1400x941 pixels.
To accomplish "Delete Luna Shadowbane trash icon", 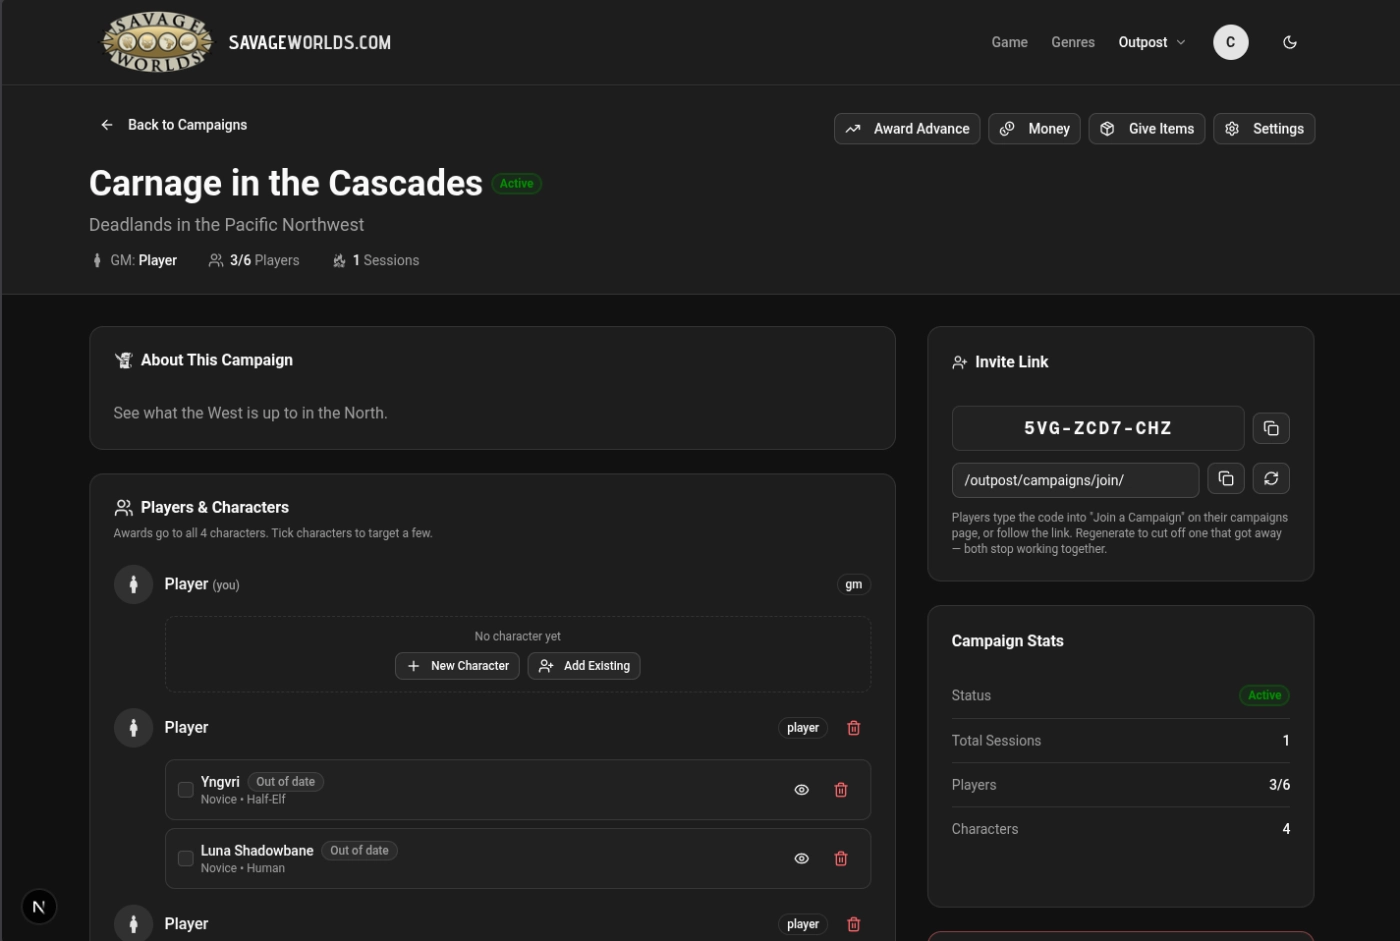I will [x=841, y=858].
